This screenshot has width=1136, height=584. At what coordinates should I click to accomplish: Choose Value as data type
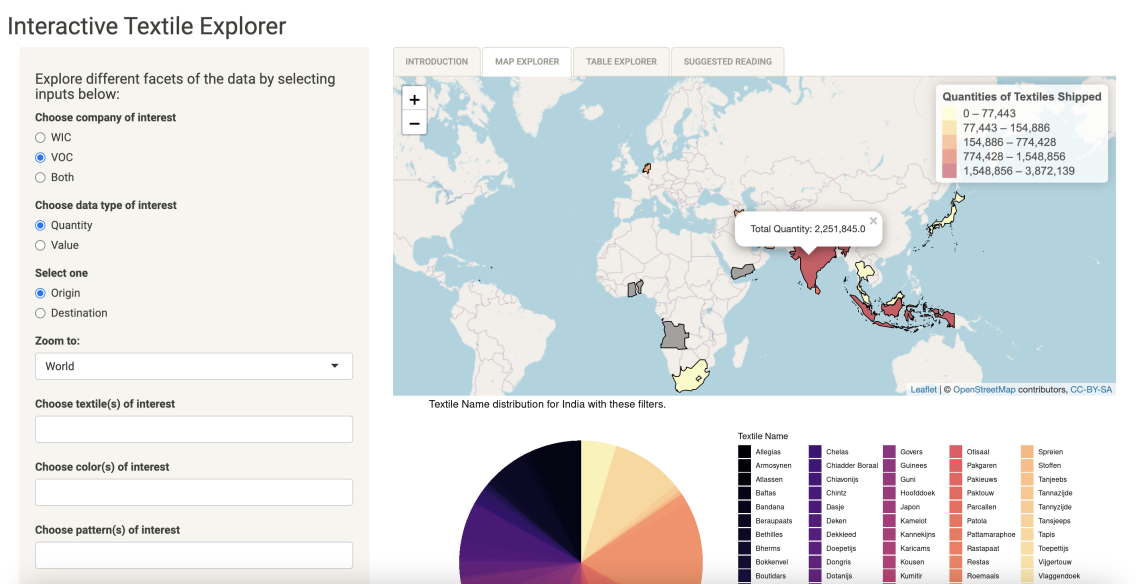pos(41,246)
